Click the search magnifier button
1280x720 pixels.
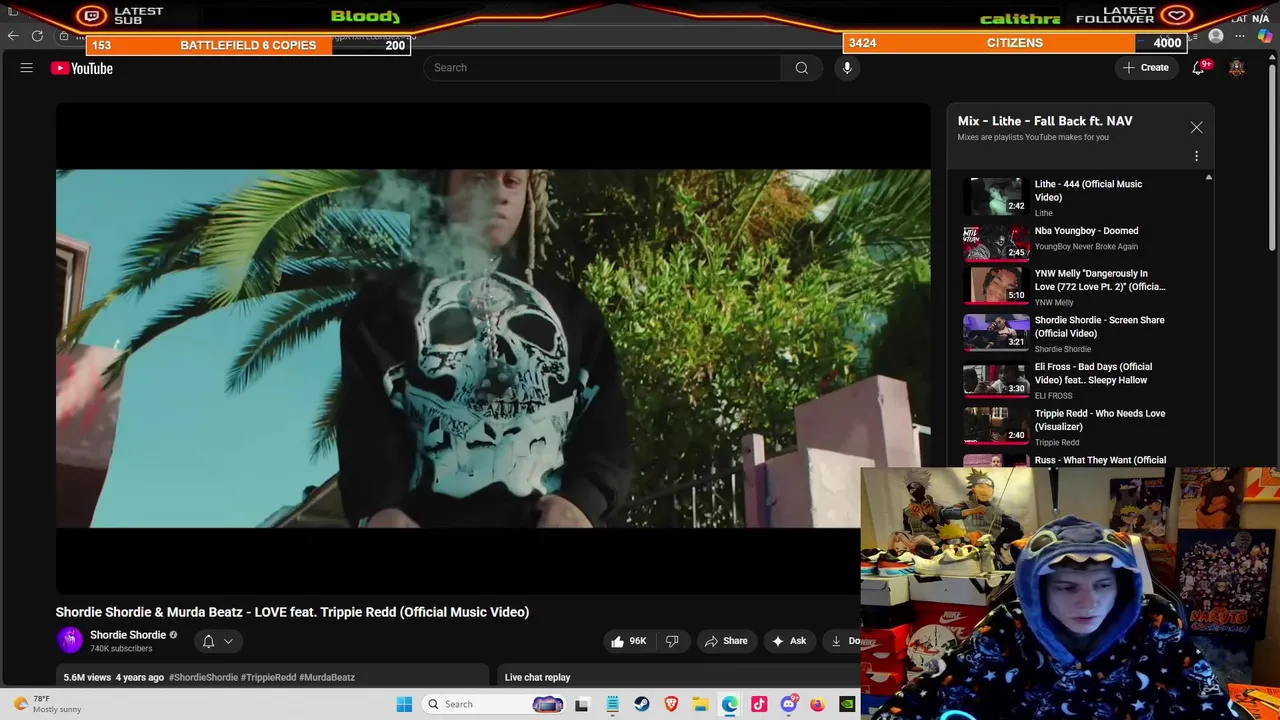(x=801, y=68)
